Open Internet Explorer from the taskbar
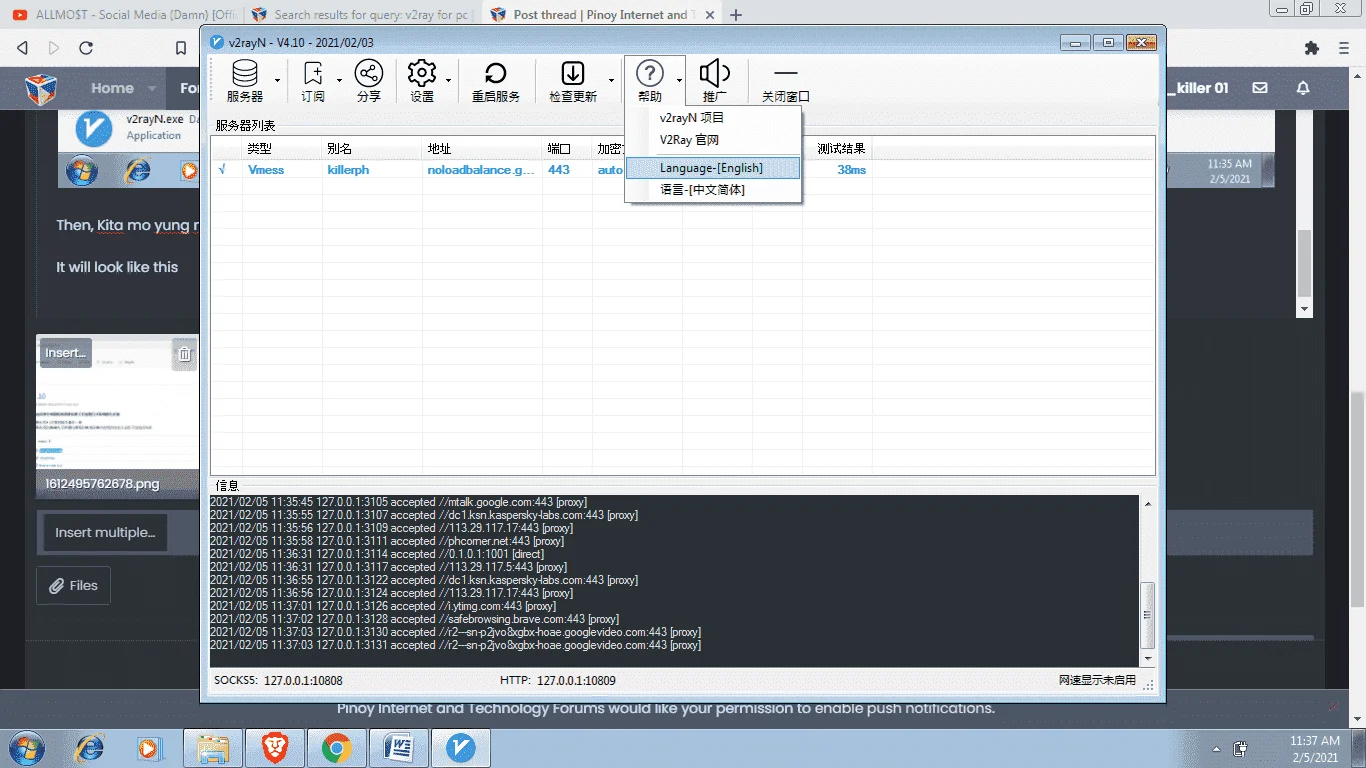Viewport: 1366px width, 768px height. click(90, 747)
